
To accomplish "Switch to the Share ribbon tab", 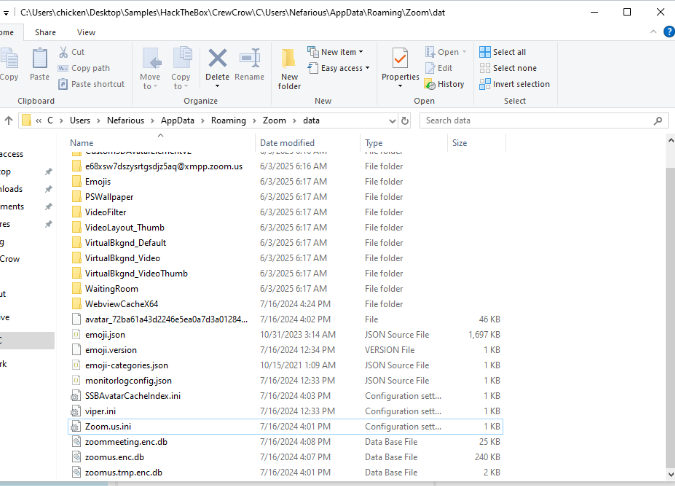I will click(x=45, y=32).
